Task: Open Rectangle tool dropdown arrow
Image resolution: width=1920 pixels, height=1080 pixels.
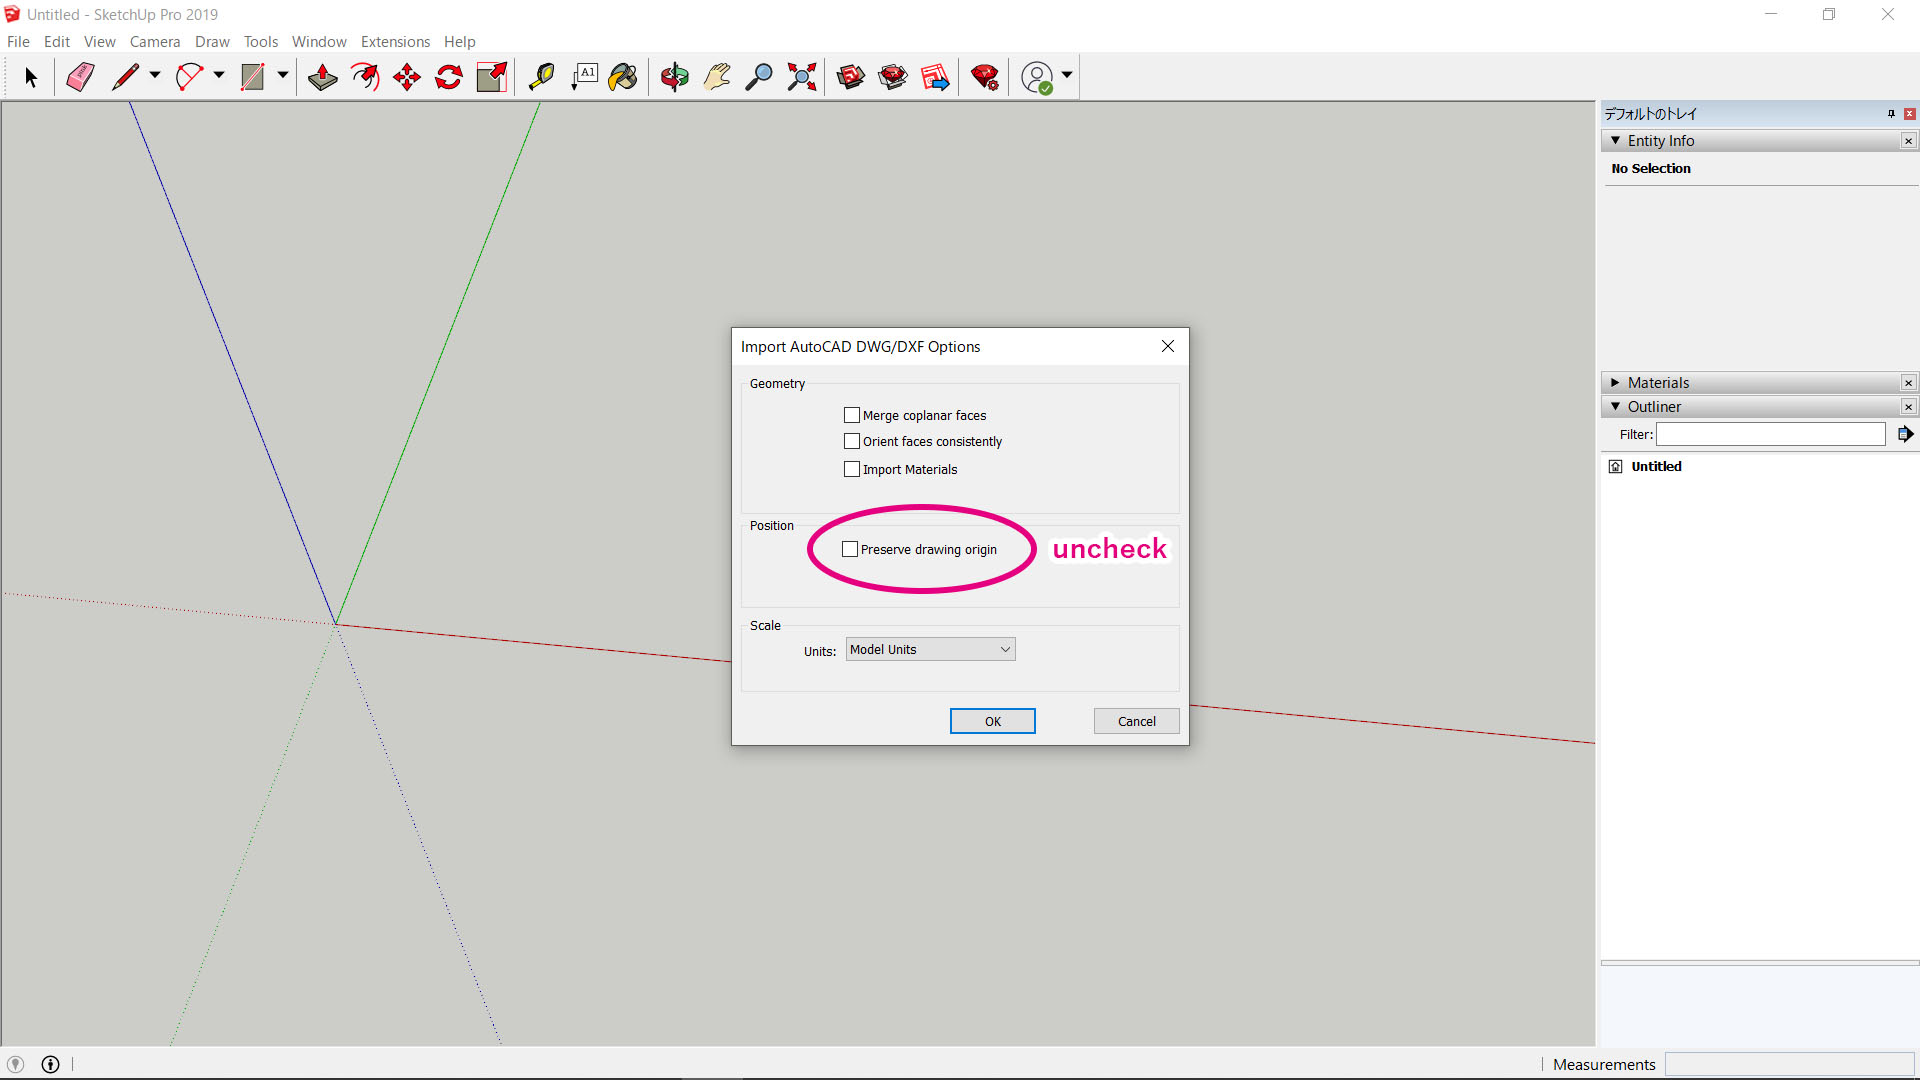Action: 283,75
